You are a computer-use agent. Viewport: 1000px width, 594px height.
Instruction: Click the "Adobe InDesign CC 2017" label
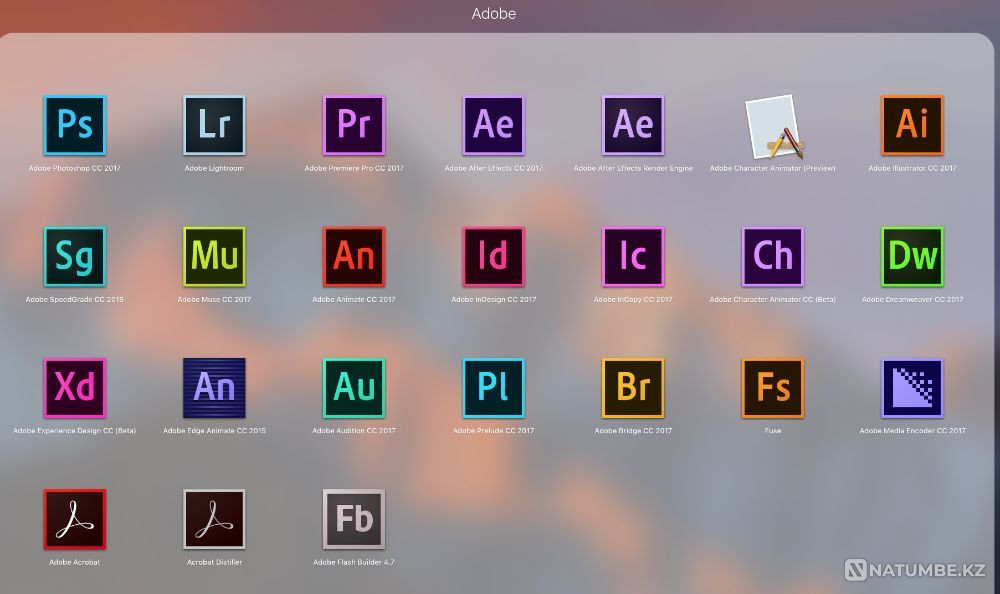tap(494, 299)
